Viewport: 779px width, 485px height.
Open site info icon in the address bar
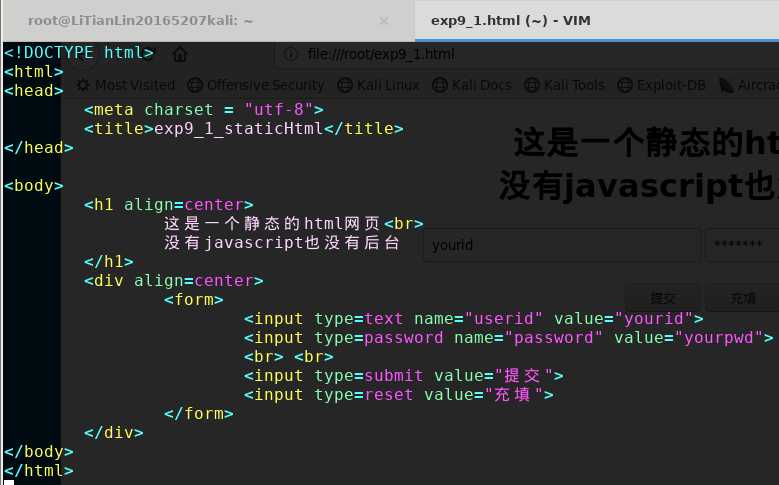pos(291,54)
